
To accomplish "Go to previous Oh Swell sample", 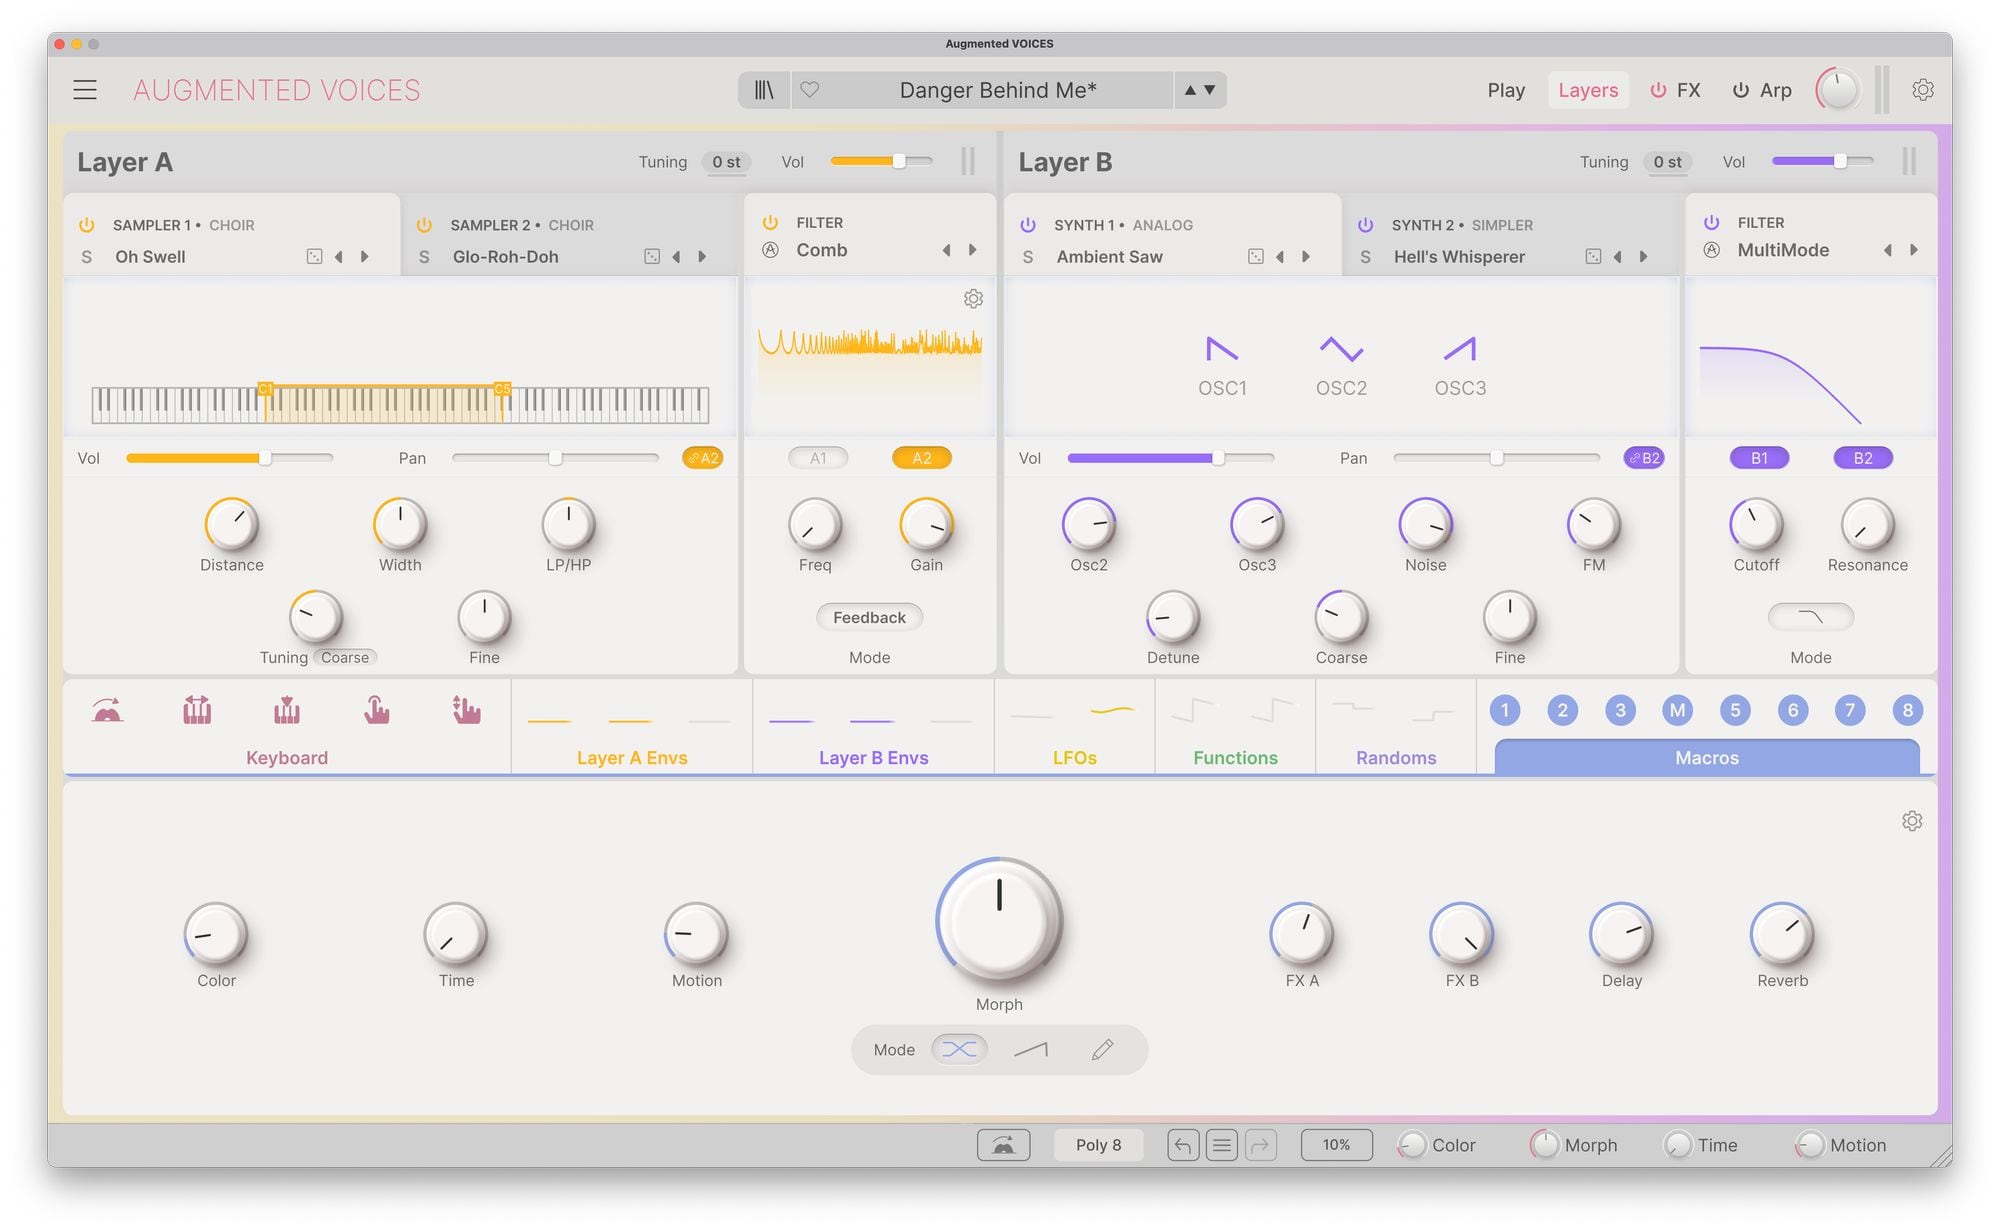I will pos(339,257).
